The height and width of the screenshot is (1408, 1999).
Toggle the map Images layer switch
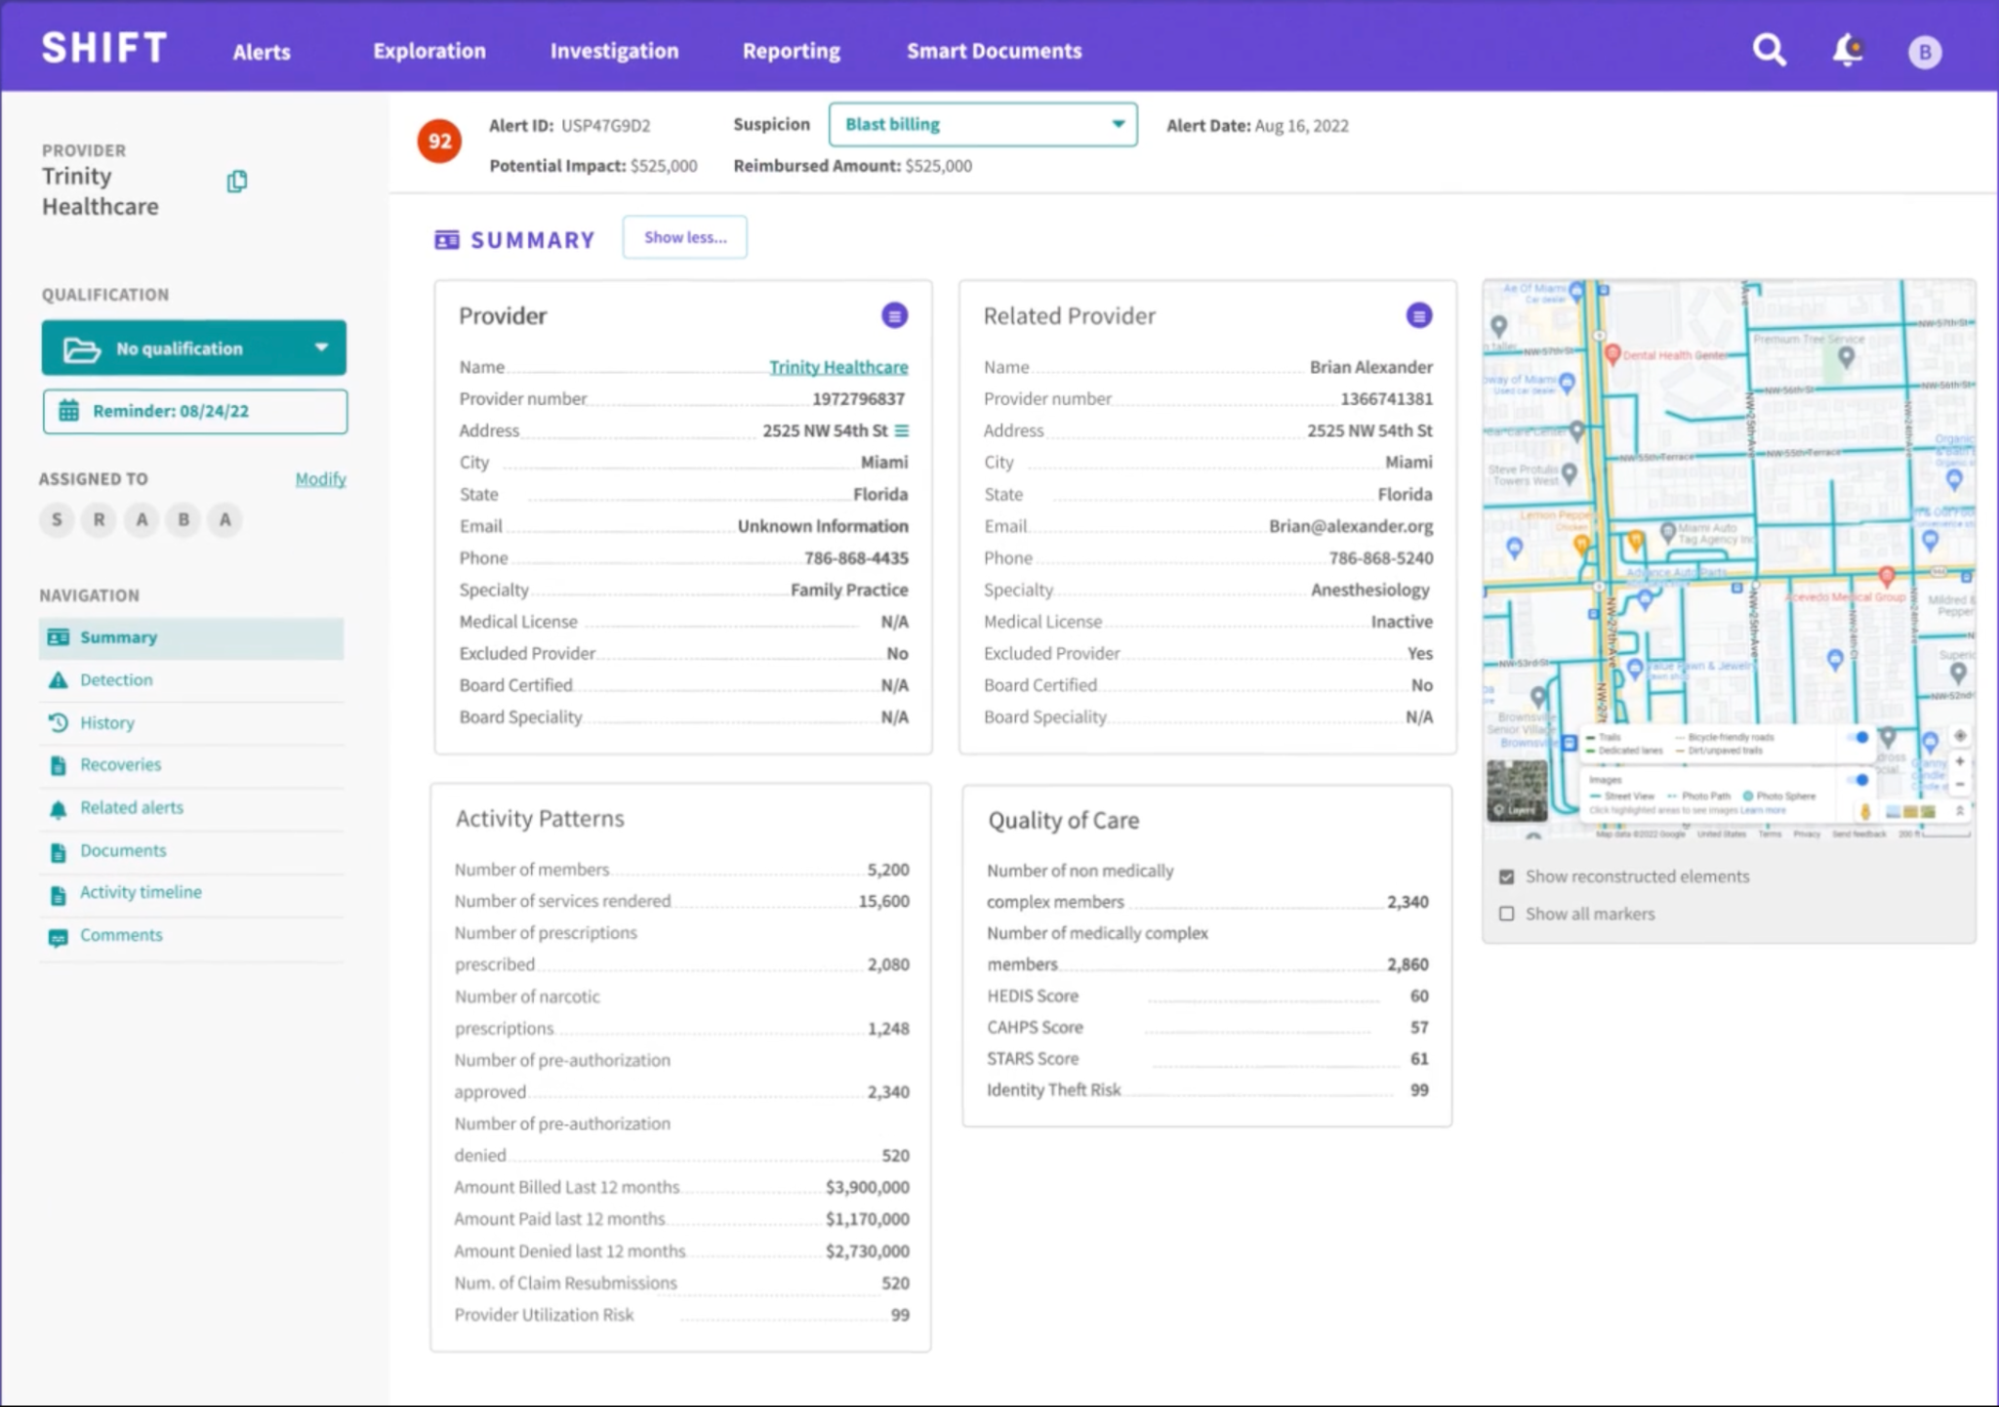(1860, 780)
